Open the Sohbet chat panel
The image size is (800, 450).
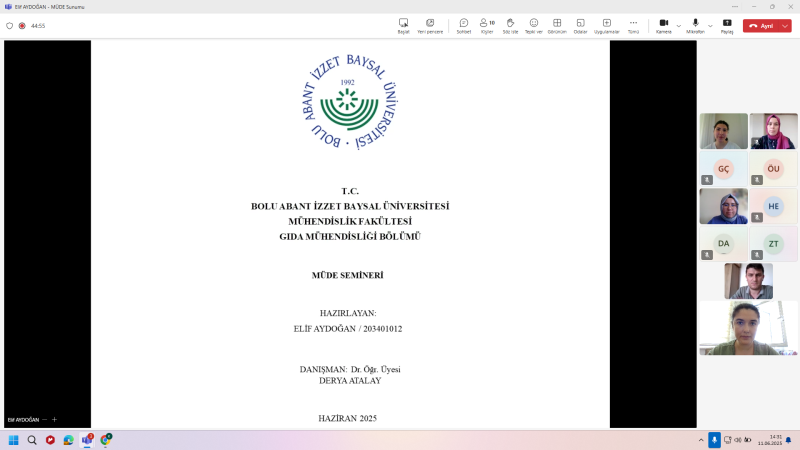(x=464, y=26)
